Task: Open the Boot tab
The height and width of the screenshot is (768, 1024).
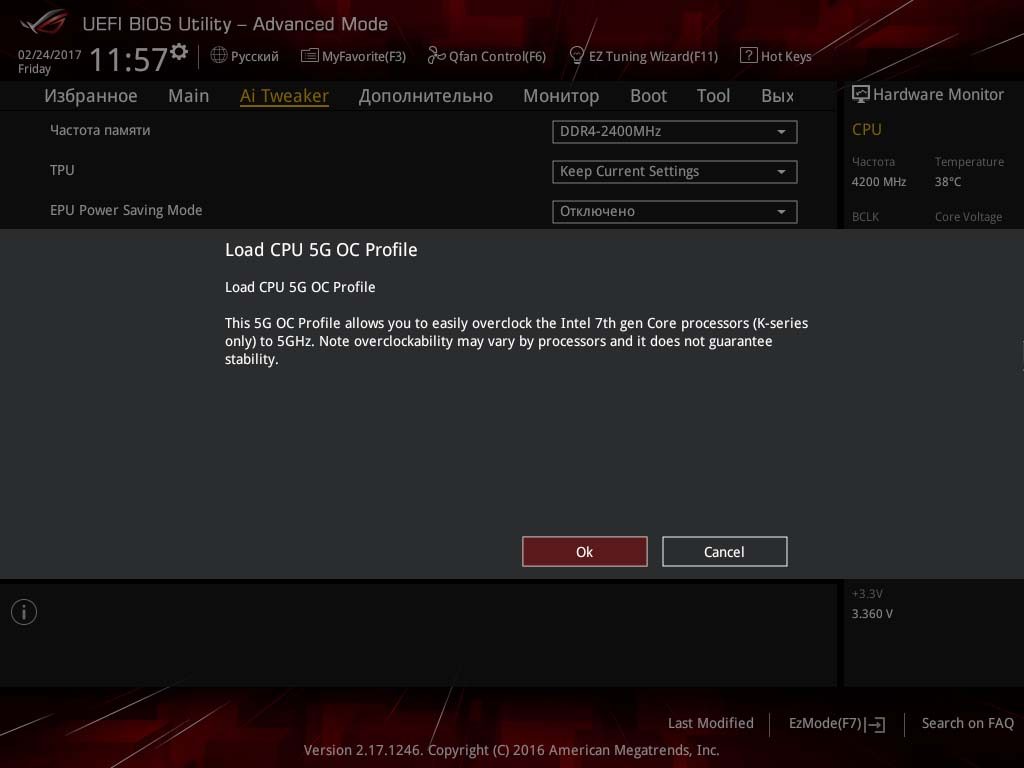Action: 648,96
